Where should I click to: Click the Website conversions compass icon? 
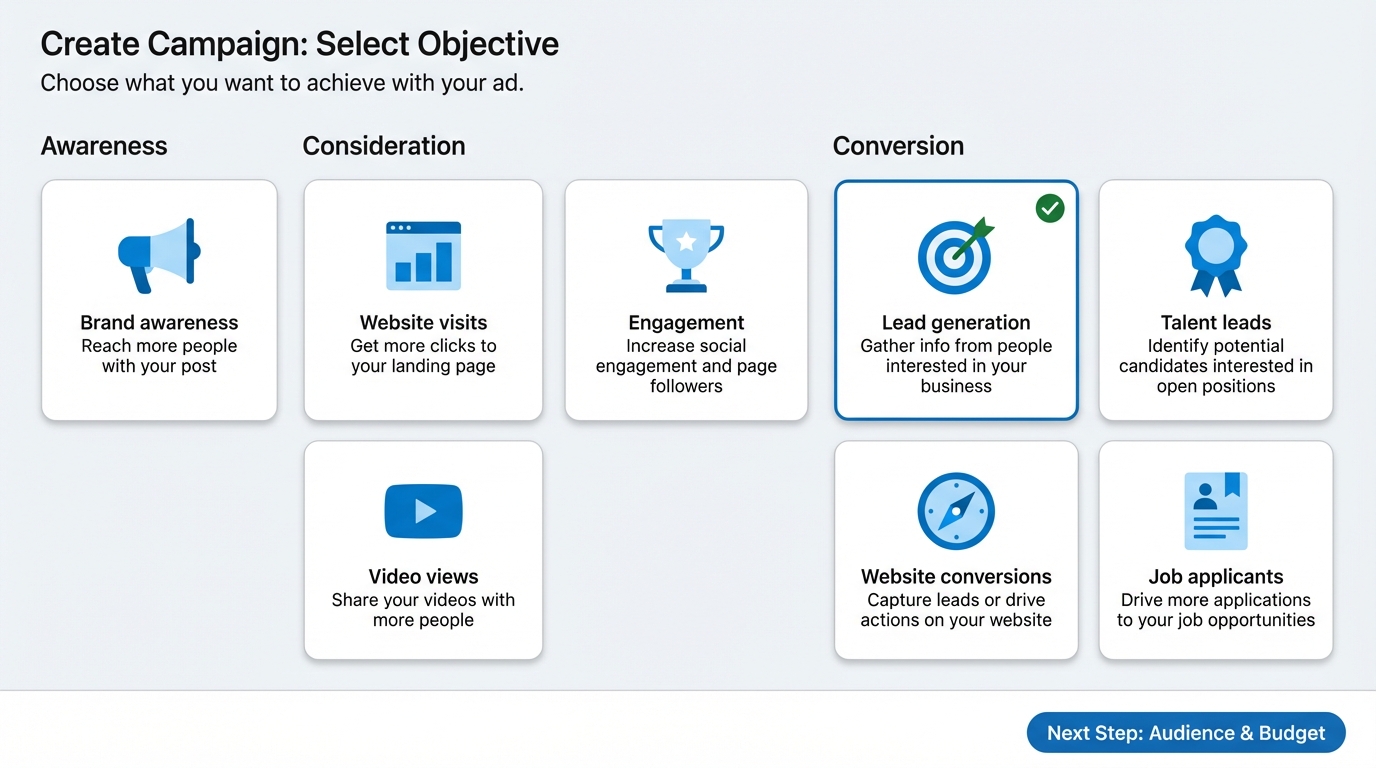click(x=955, y=511)
